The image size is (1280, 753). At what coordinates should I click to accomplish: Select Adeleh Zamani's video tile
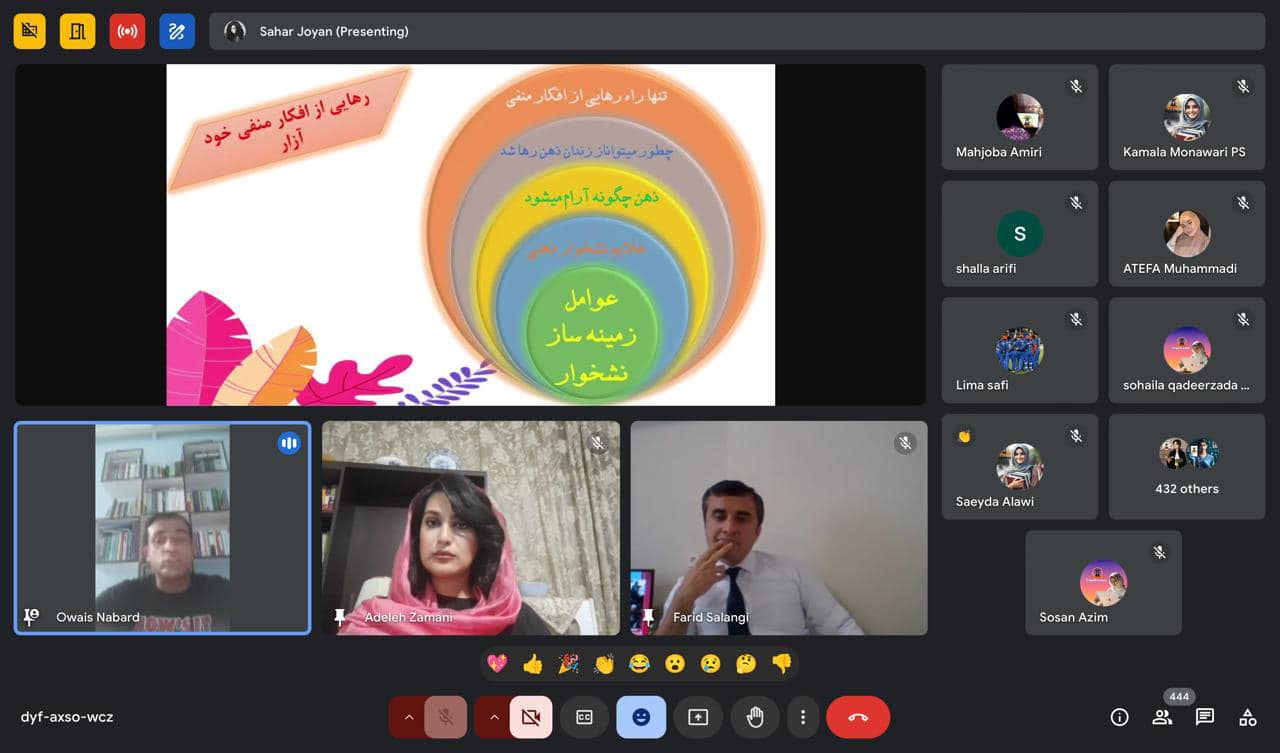pyautogui.click(x=470, y=527)
